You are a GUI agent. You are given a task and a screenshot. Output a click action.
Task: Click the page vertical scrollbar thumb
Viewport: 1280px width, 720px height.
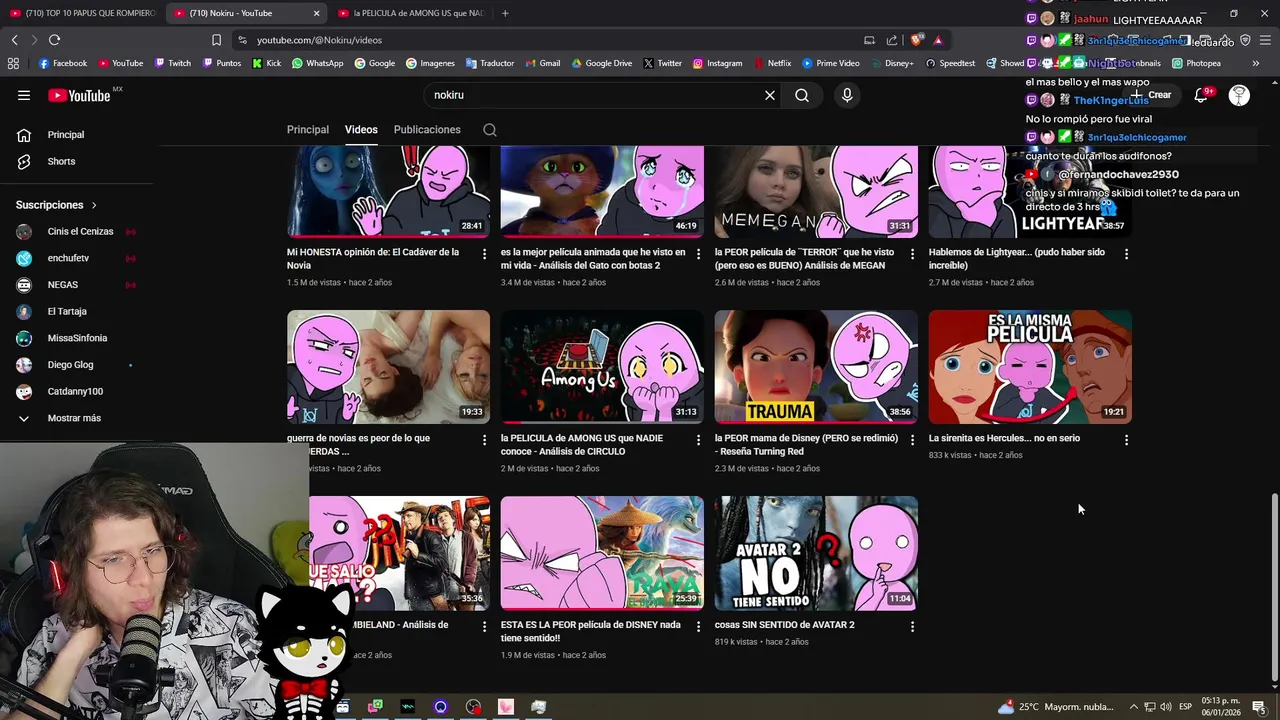[1274, 586]
